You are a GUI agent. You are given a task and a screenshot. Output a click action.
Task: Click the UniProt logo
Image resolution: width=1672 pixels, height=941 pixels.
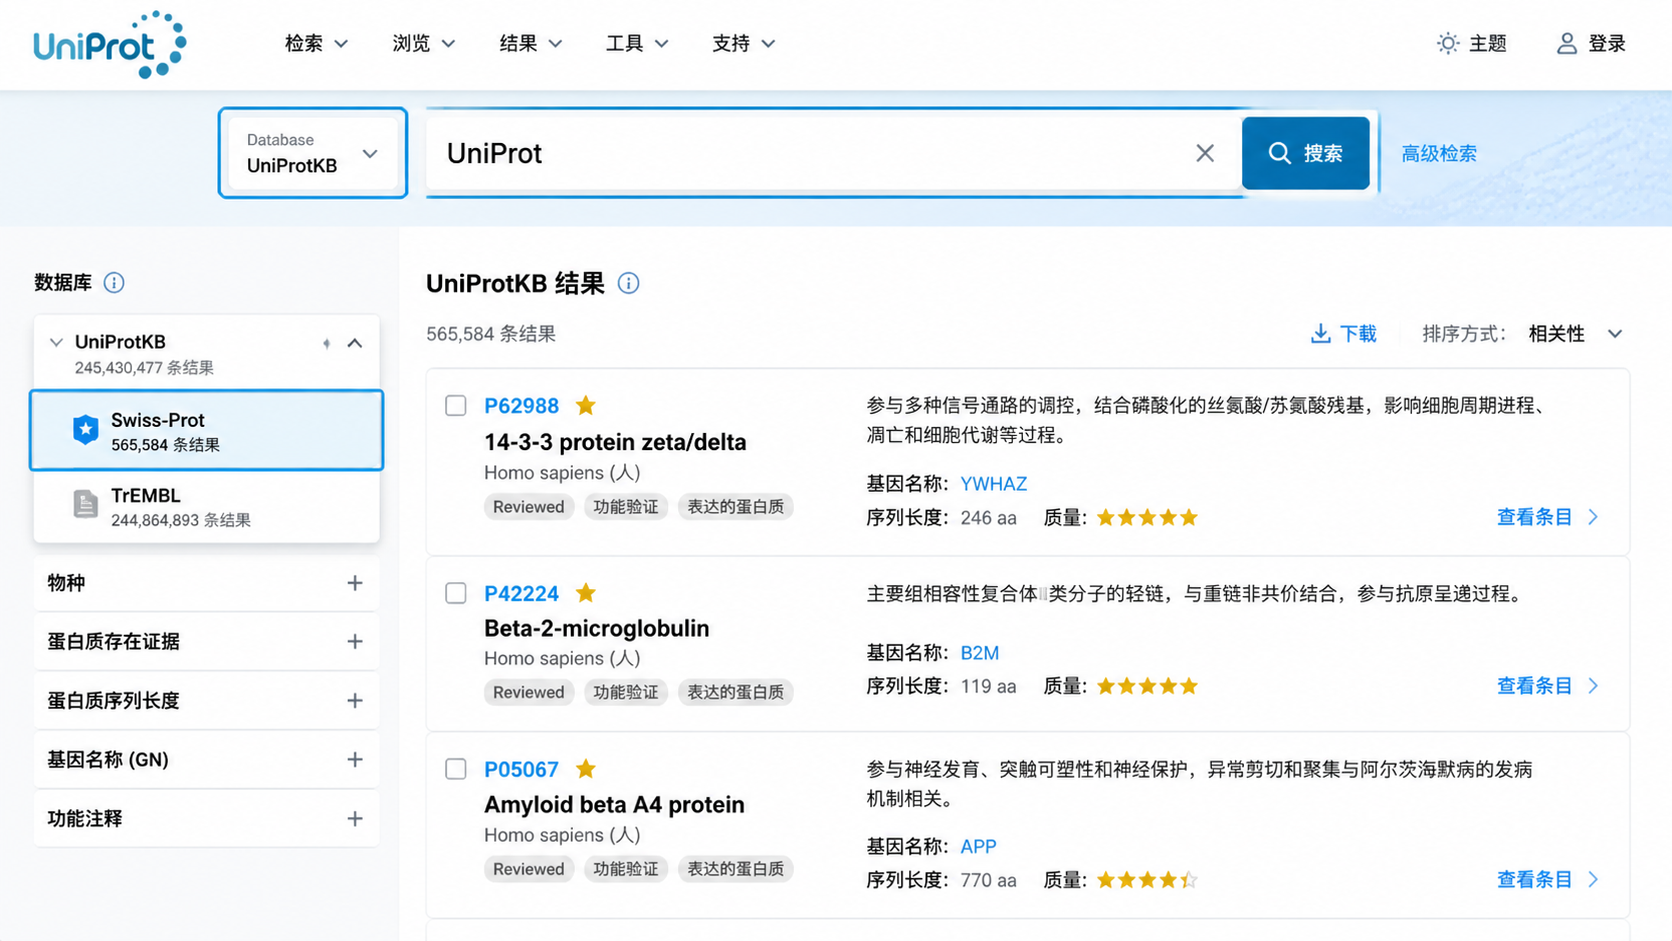(x=110, y=45)
